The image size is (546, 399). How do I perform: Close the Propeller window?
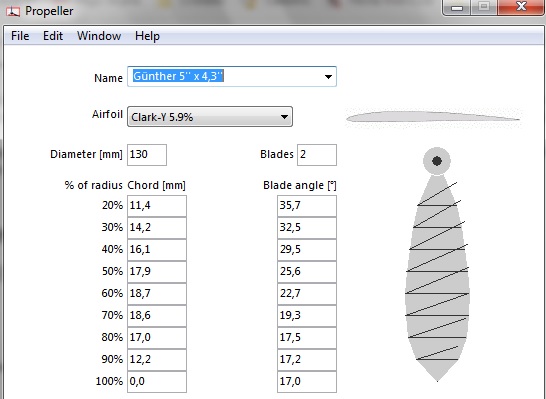(521, 7)
